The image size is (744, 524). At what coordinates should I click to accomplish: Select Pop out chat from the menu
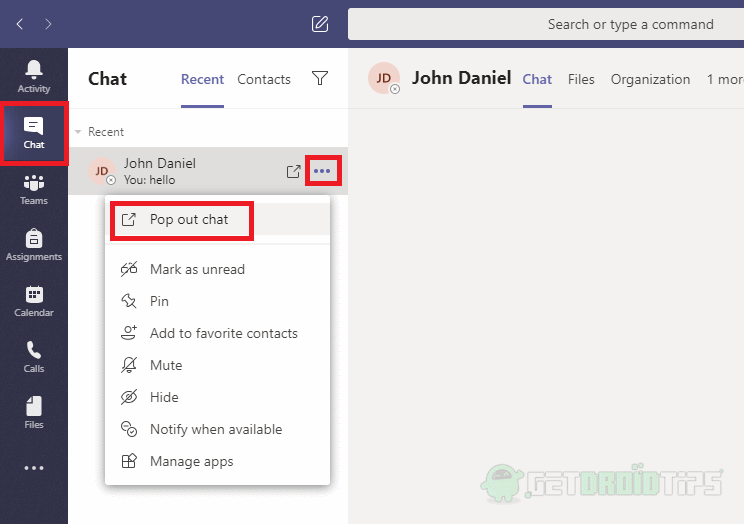pos(217,219)
